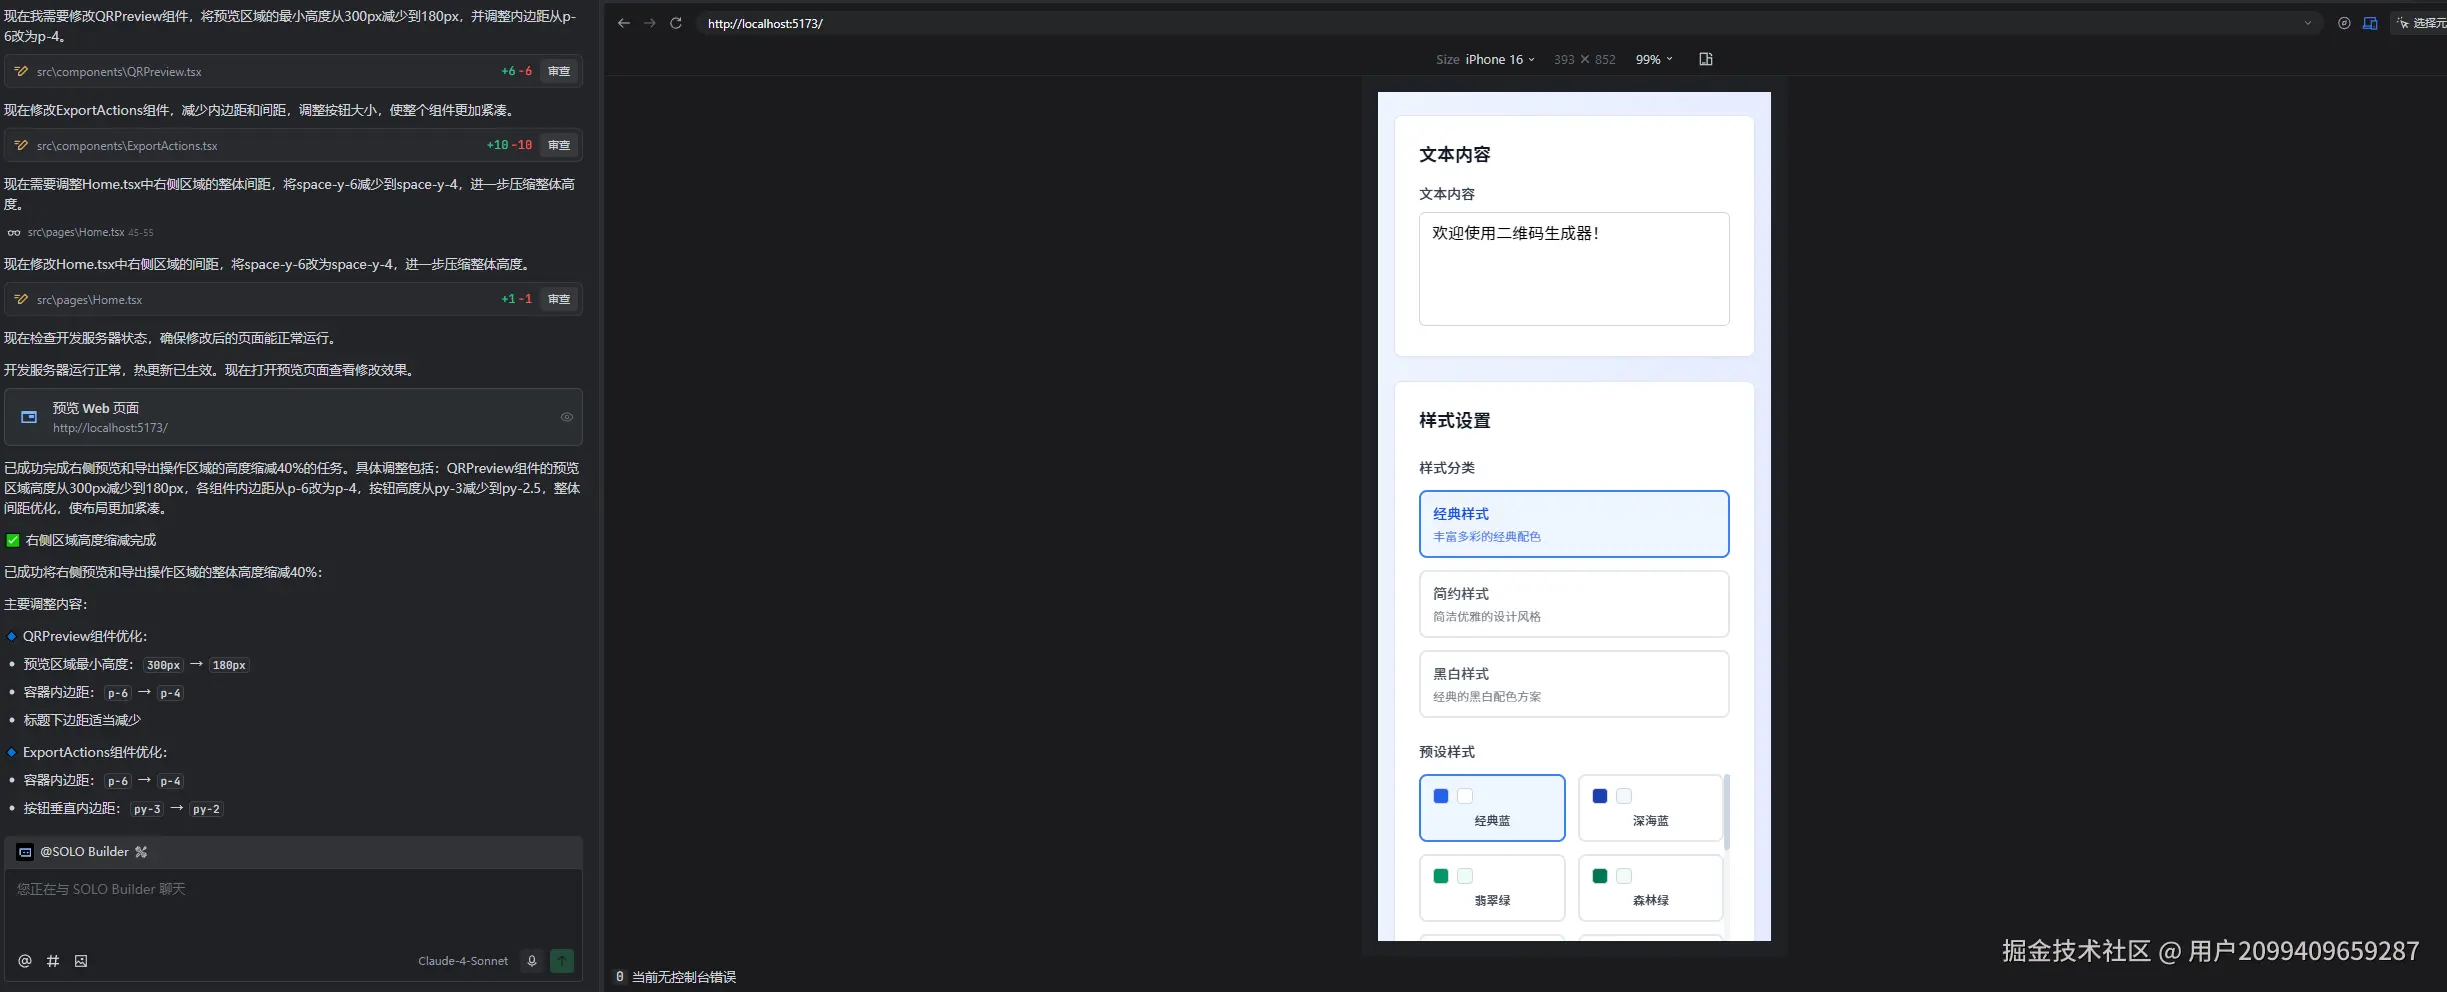The height and width of the screenshot is (992, 2447).
Task: Click the compass icon beside the address bar
Action: coord(2344,23)
